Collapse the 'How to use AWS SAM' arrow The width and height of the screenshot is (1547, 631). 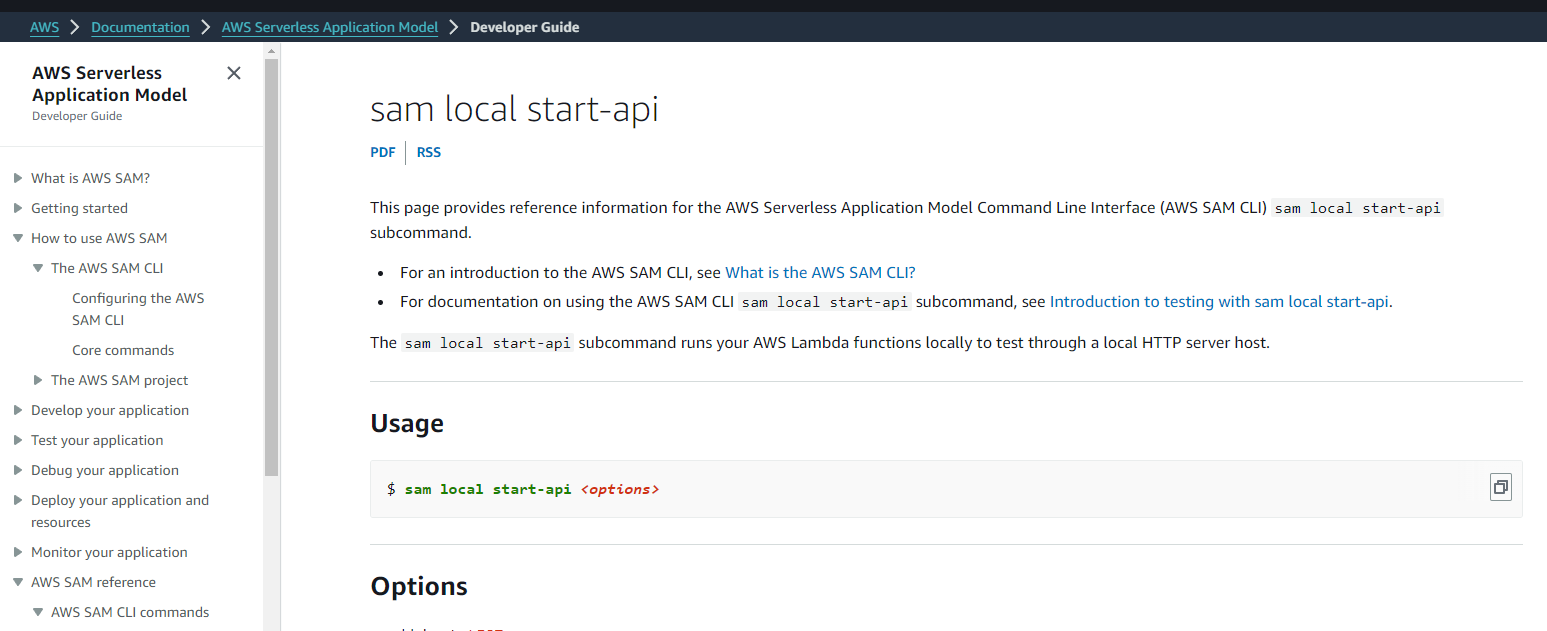click(x=18, y=238)
